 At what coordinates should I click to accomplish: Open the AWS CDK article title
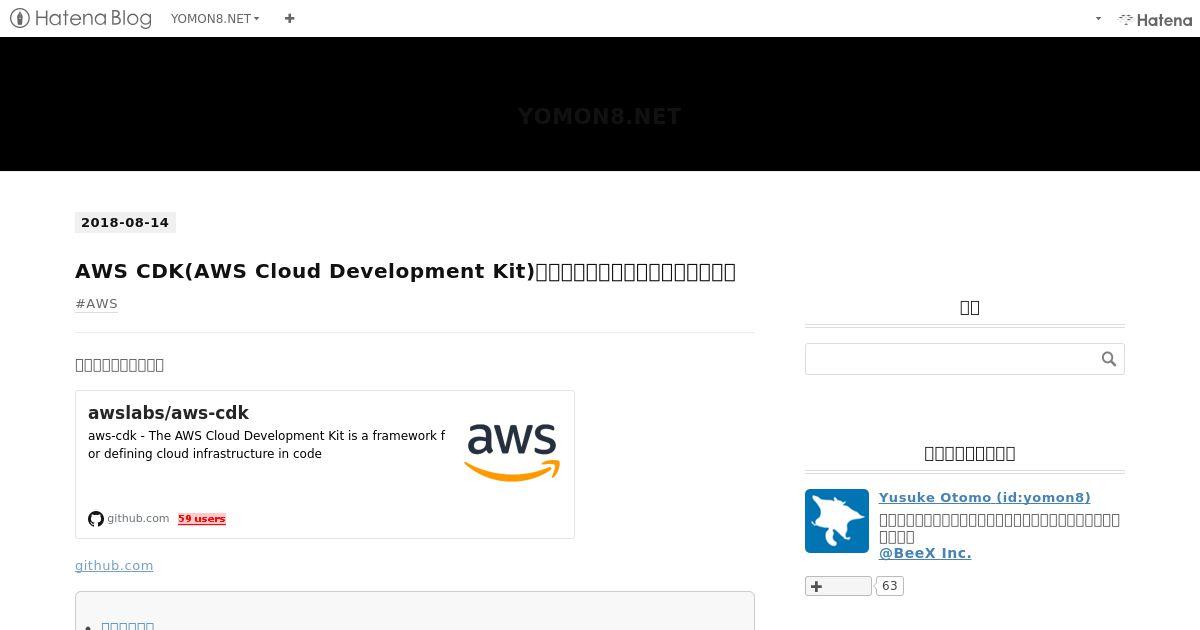click(405, 271)
